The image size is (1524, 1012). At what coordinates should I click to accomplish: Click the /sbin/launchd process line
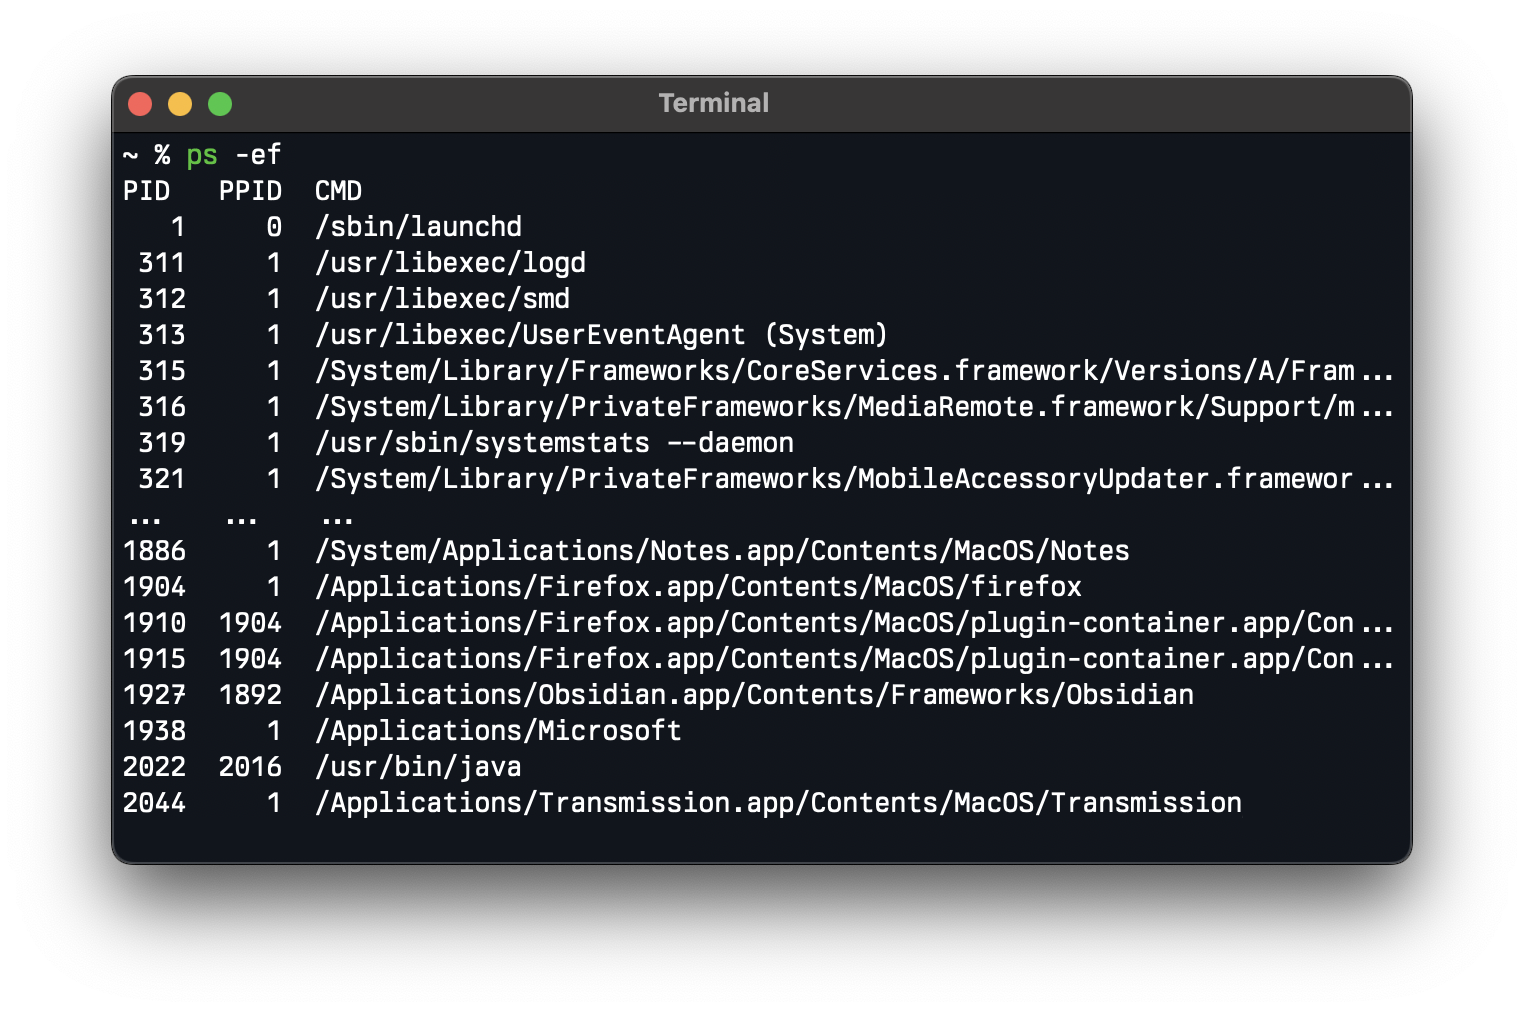click(418, 227)
